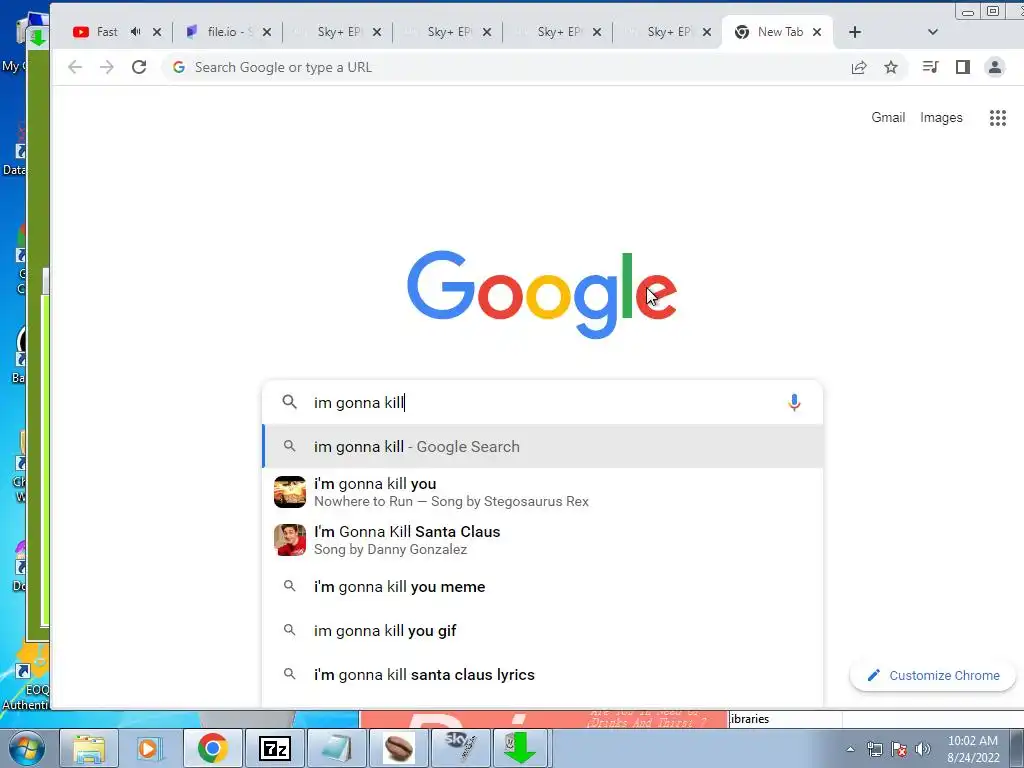Open media controls icon in toolbar
This screenshot has height=768, width=1024.
[x=930, y=67]
